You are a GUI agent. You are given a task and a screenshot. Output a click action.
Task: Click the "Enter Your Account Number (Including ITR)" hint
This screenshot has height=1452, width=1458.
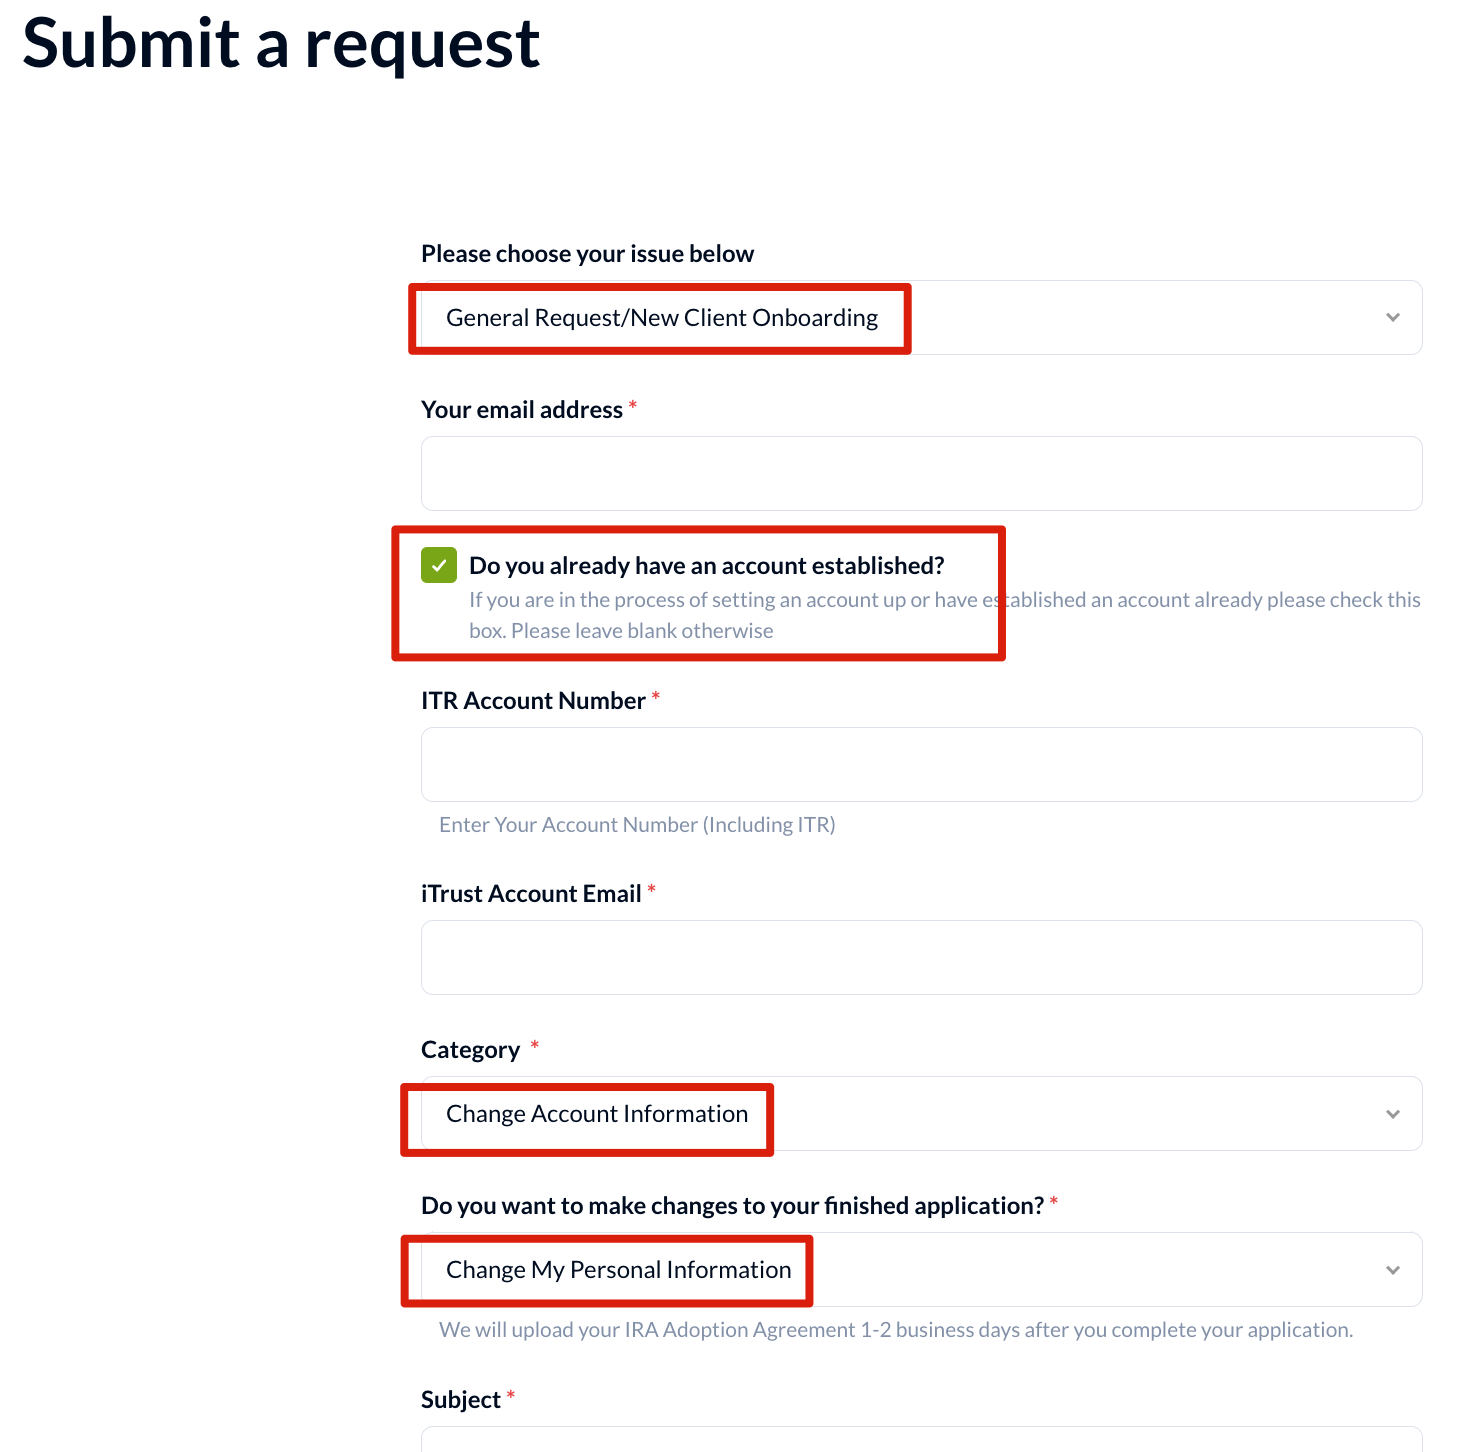point(637,825)
